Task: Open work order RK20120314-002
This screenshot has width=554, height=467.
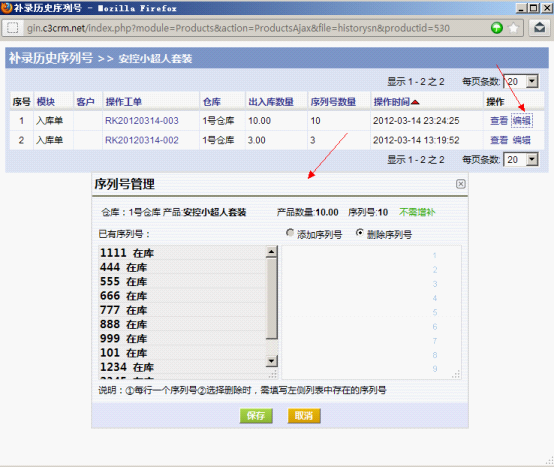Action: 142,140
